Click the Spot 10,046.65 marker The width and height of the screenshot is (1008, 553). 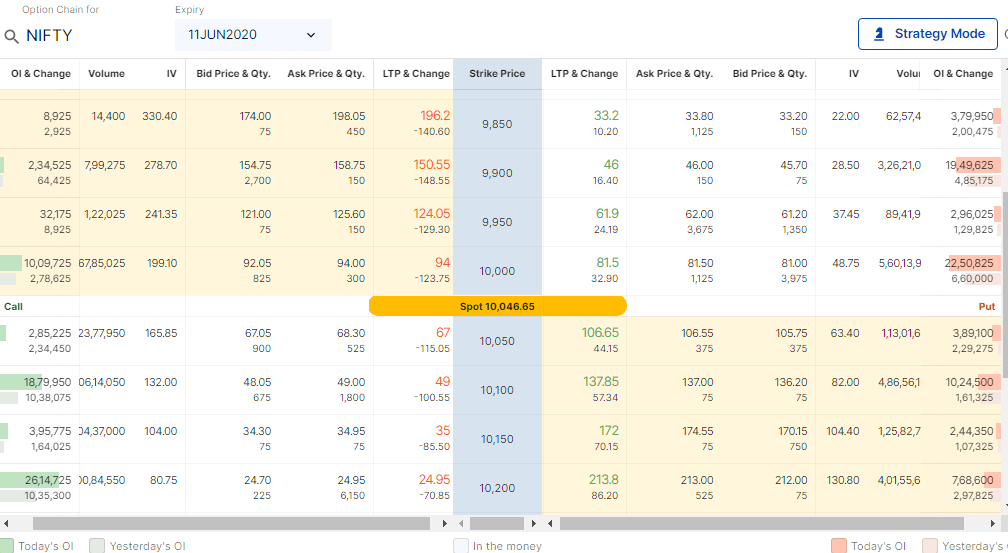(x=498, y=306)
